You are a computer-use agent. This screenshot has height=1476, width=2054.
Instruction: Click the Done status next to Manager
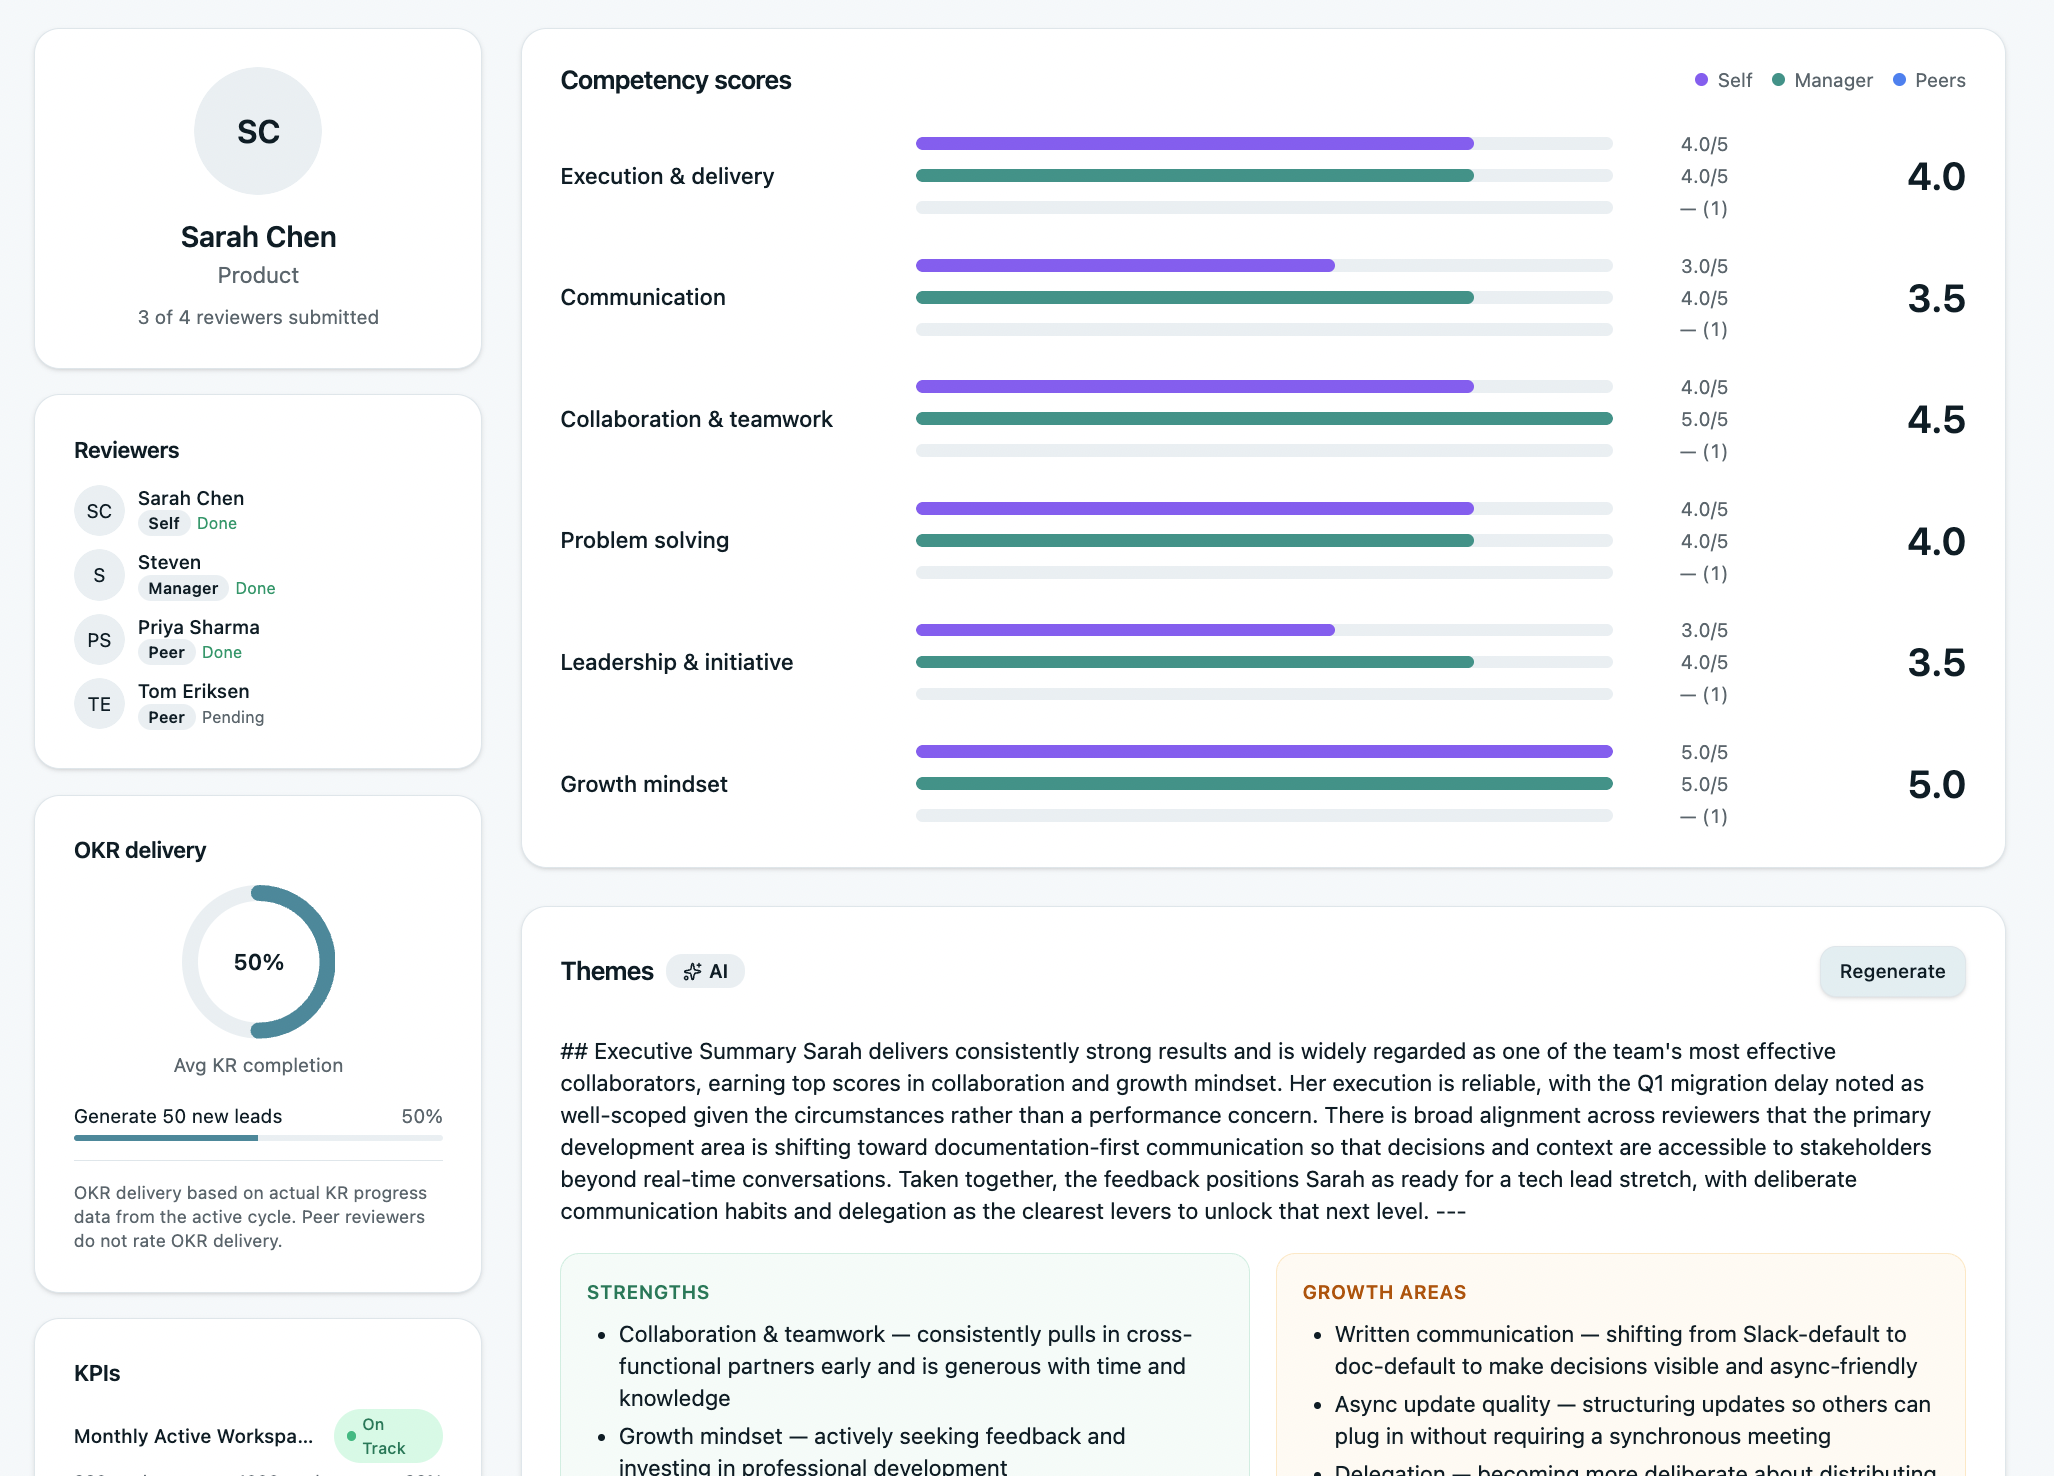tap(255, 588)
